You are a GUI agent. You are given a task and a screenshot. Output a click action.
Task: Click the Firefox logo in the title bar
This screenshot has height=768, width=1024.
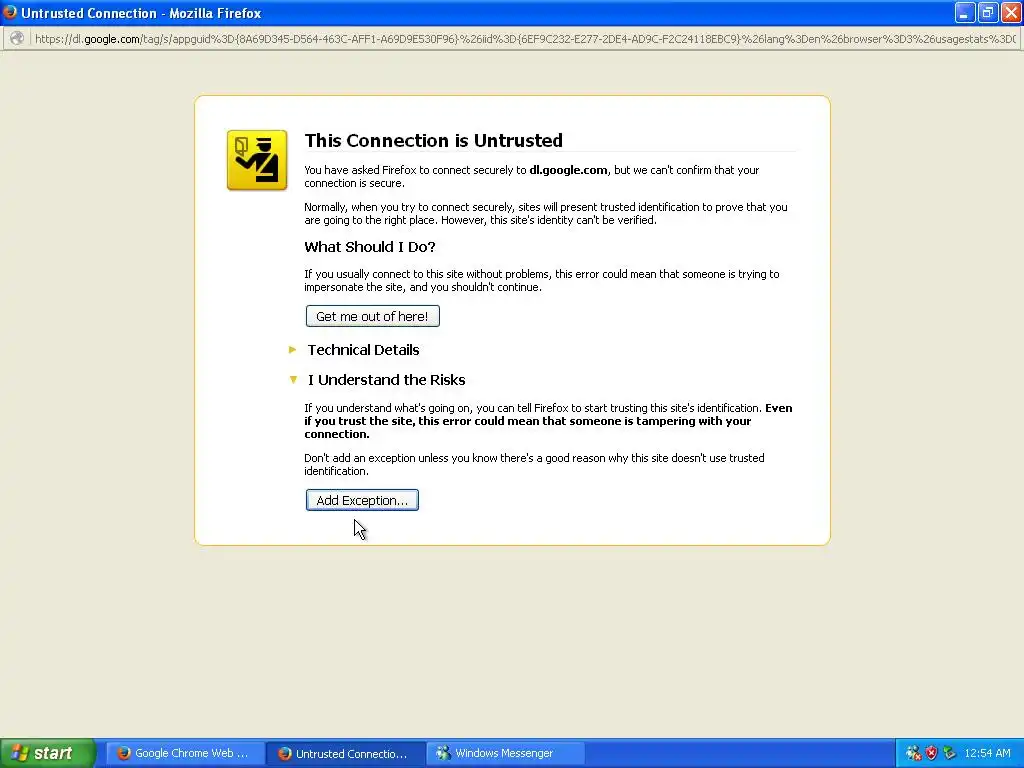[10, 12]
